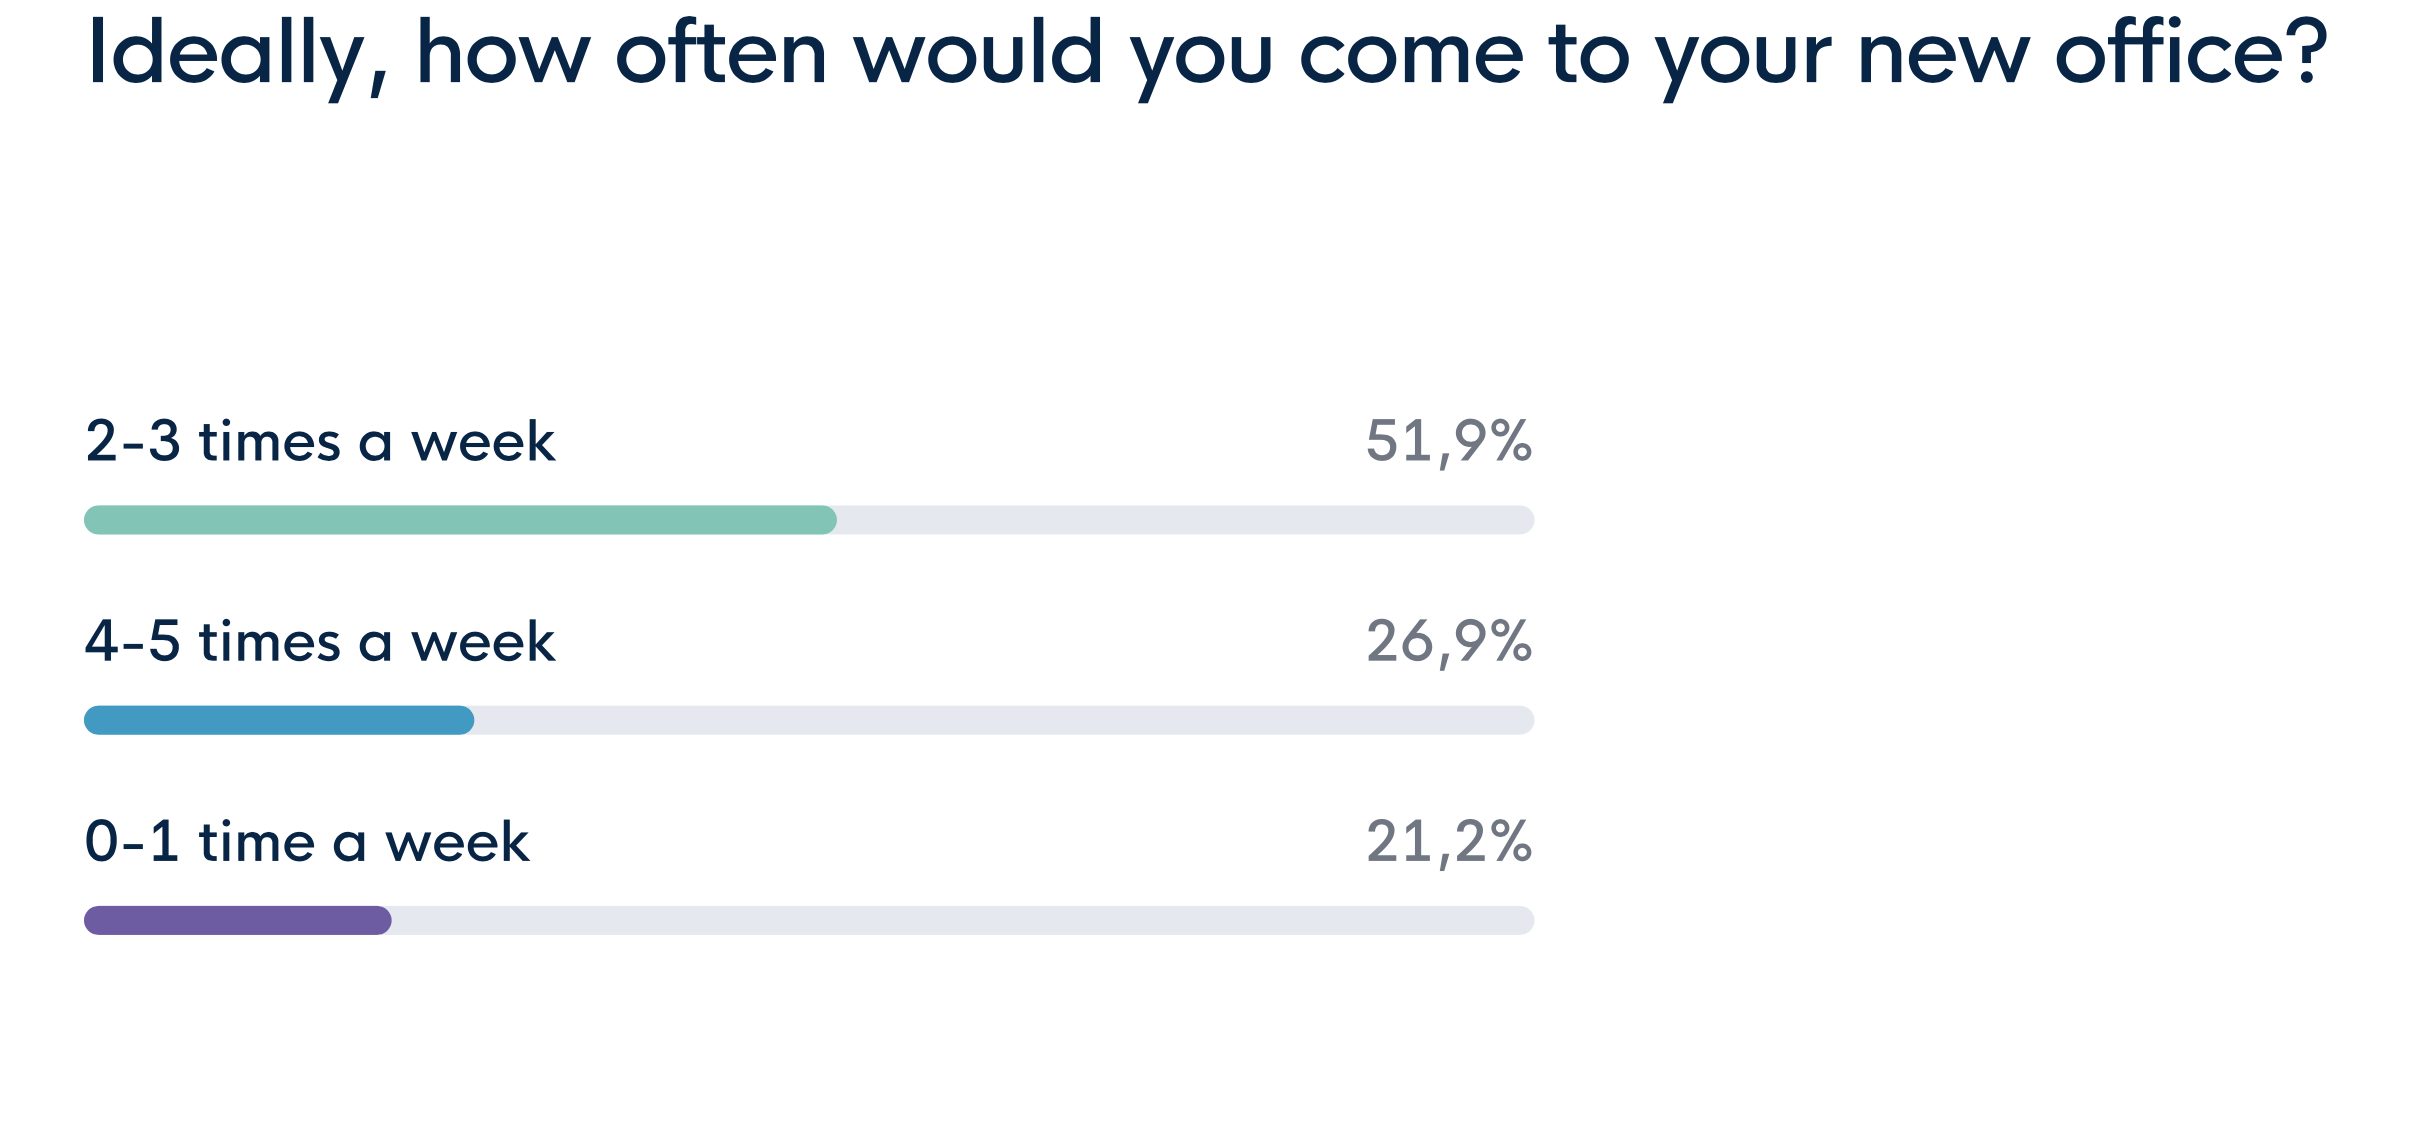Select the '0-1 time a week' label
The height and width of the screenshot is (1124, 2410).
tap(307, 842)
